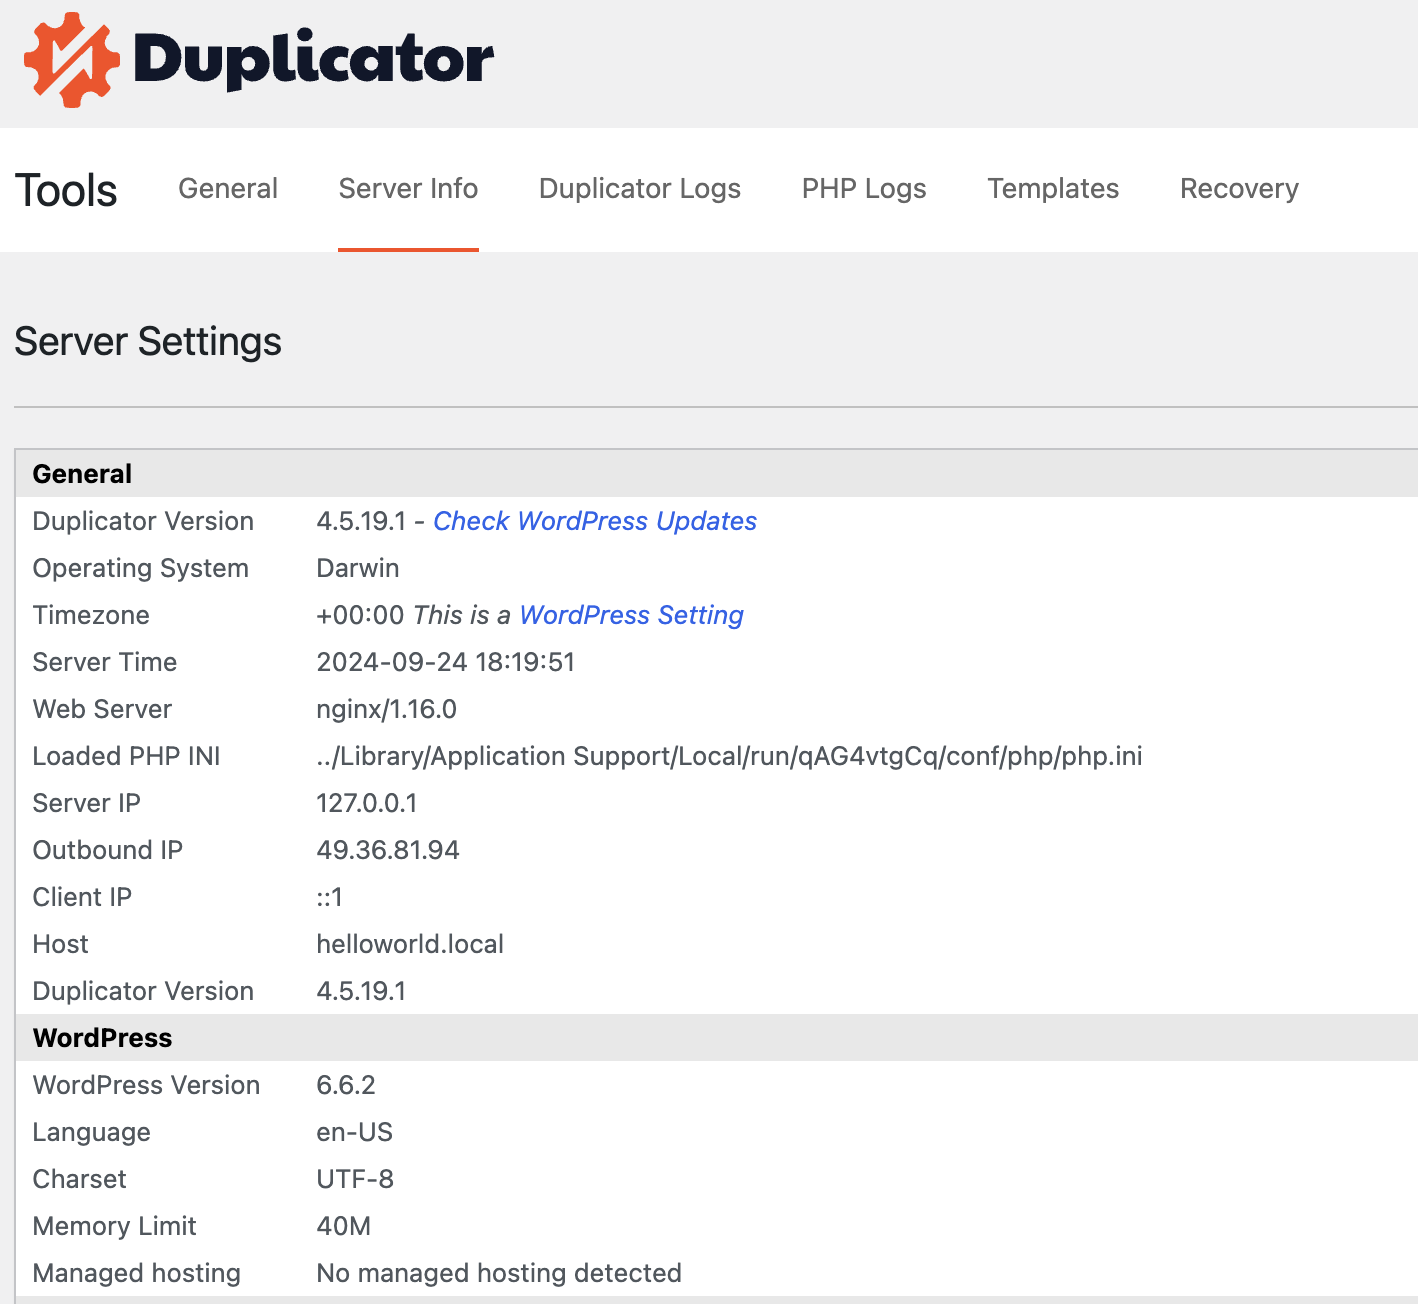Click the Loaded PHP INI label

pos(126,756)
